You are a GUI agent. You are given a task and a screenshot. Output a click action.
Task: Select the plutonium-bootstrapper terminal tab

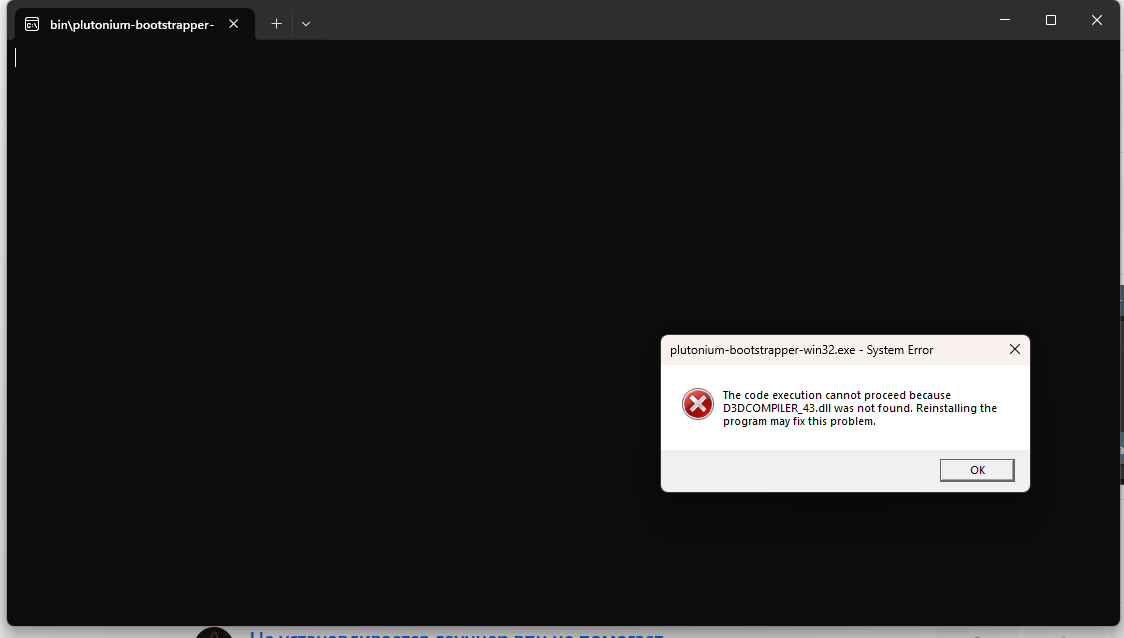pos(135,24)
